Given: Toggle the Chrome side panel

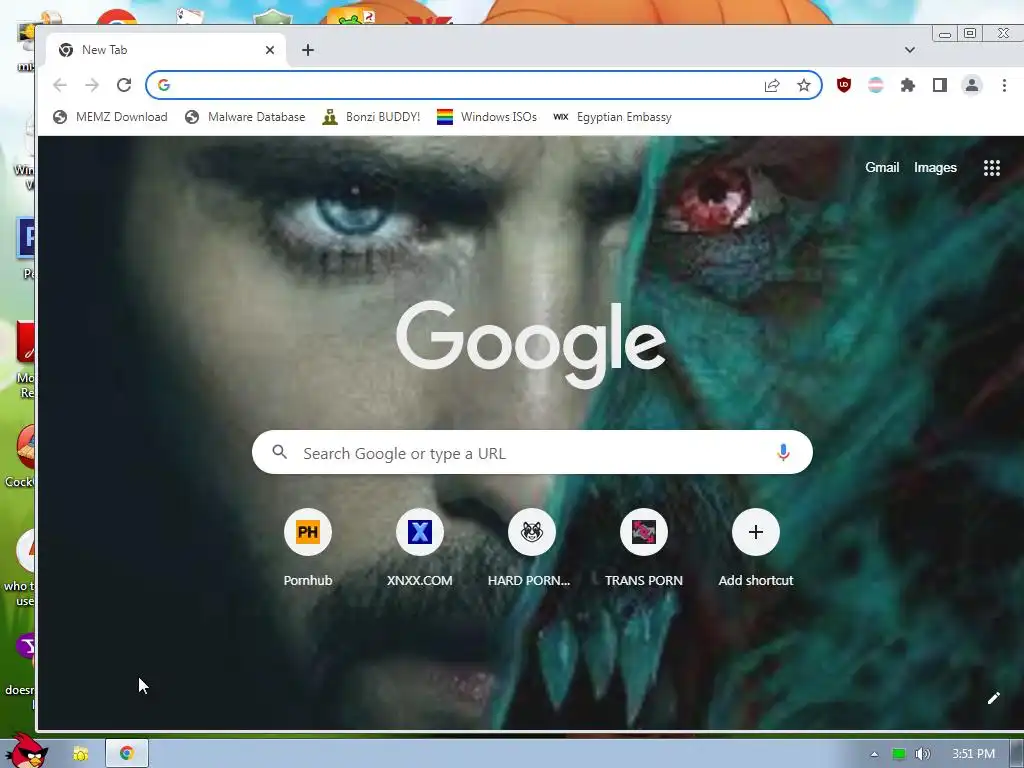Looking at the screenshot, I should tap(940, 85).
